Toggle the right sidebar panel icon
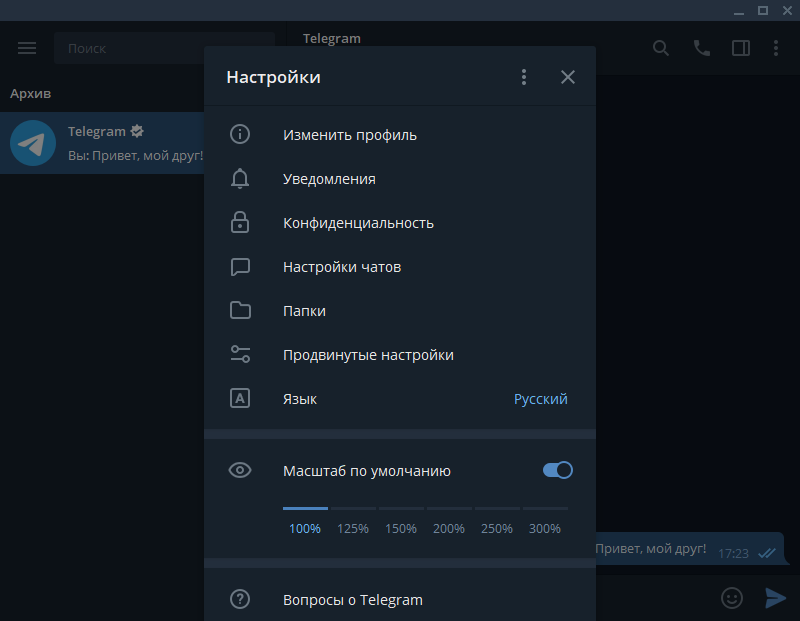Image resolution: width=800 pixels, height=621 pixels. 741,48
